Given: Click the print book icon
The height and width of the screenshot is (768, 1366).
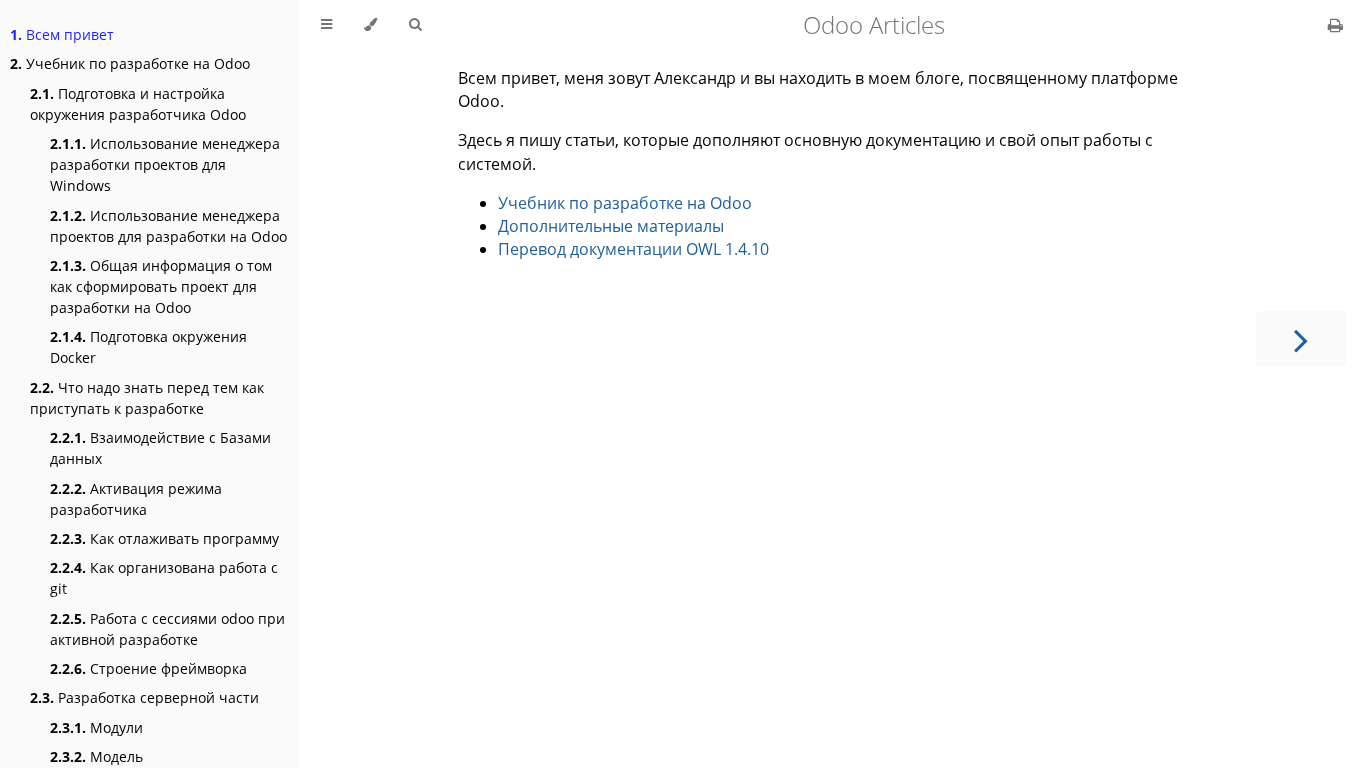Looking at the screenshot, I should 1335,26.
